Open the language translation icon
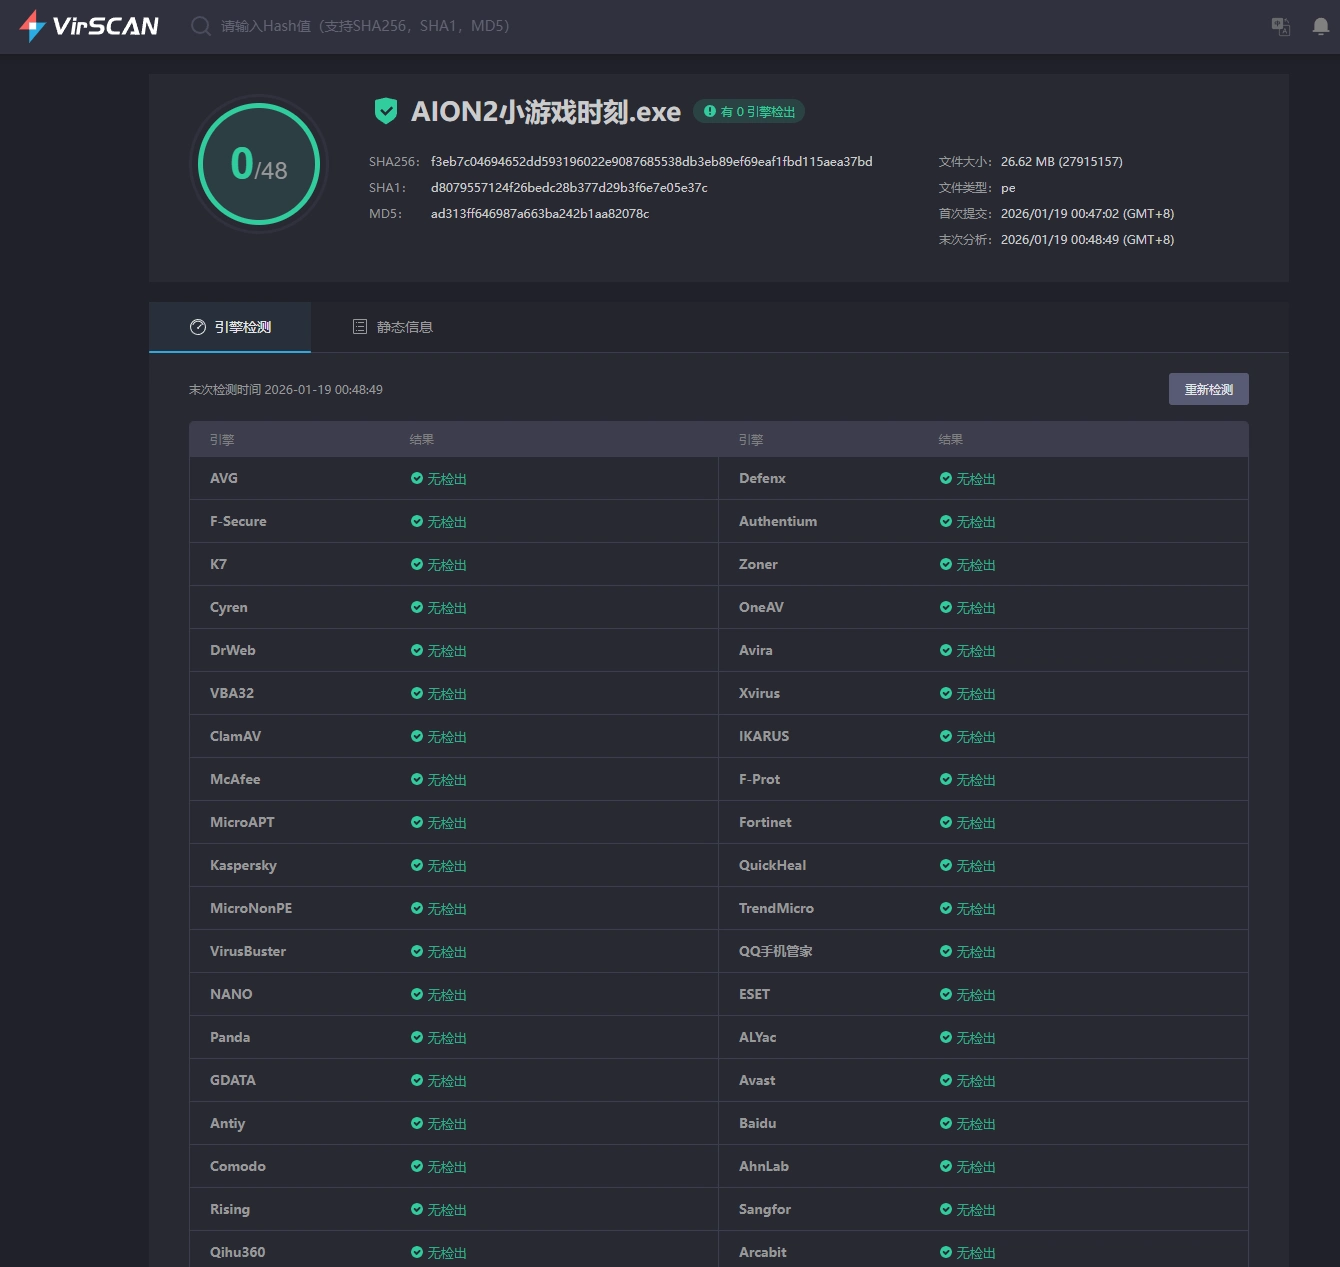Screen dimensions: 1340x1267 point(1280,26)
